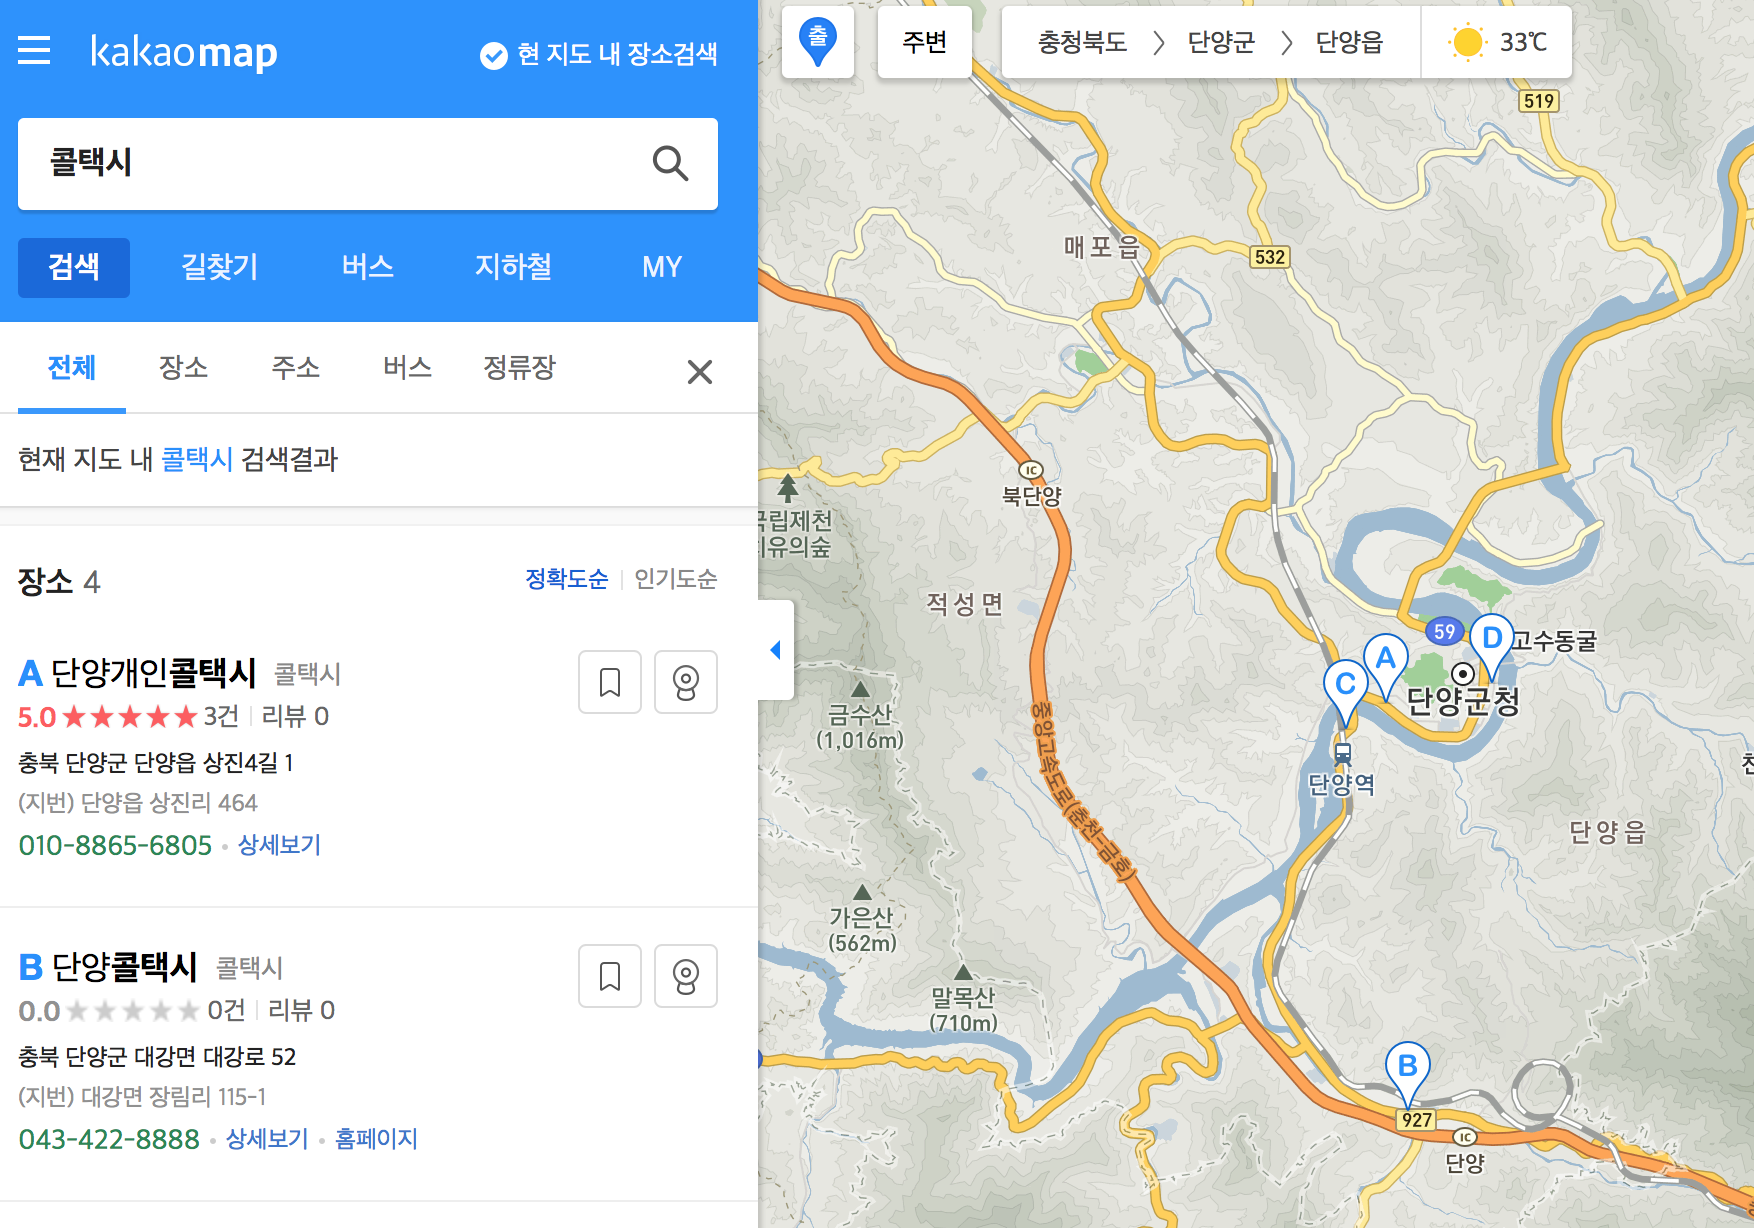
Task: Select the 장소 results filter tab
Action: pyautogui.click(x=184, y=368)
